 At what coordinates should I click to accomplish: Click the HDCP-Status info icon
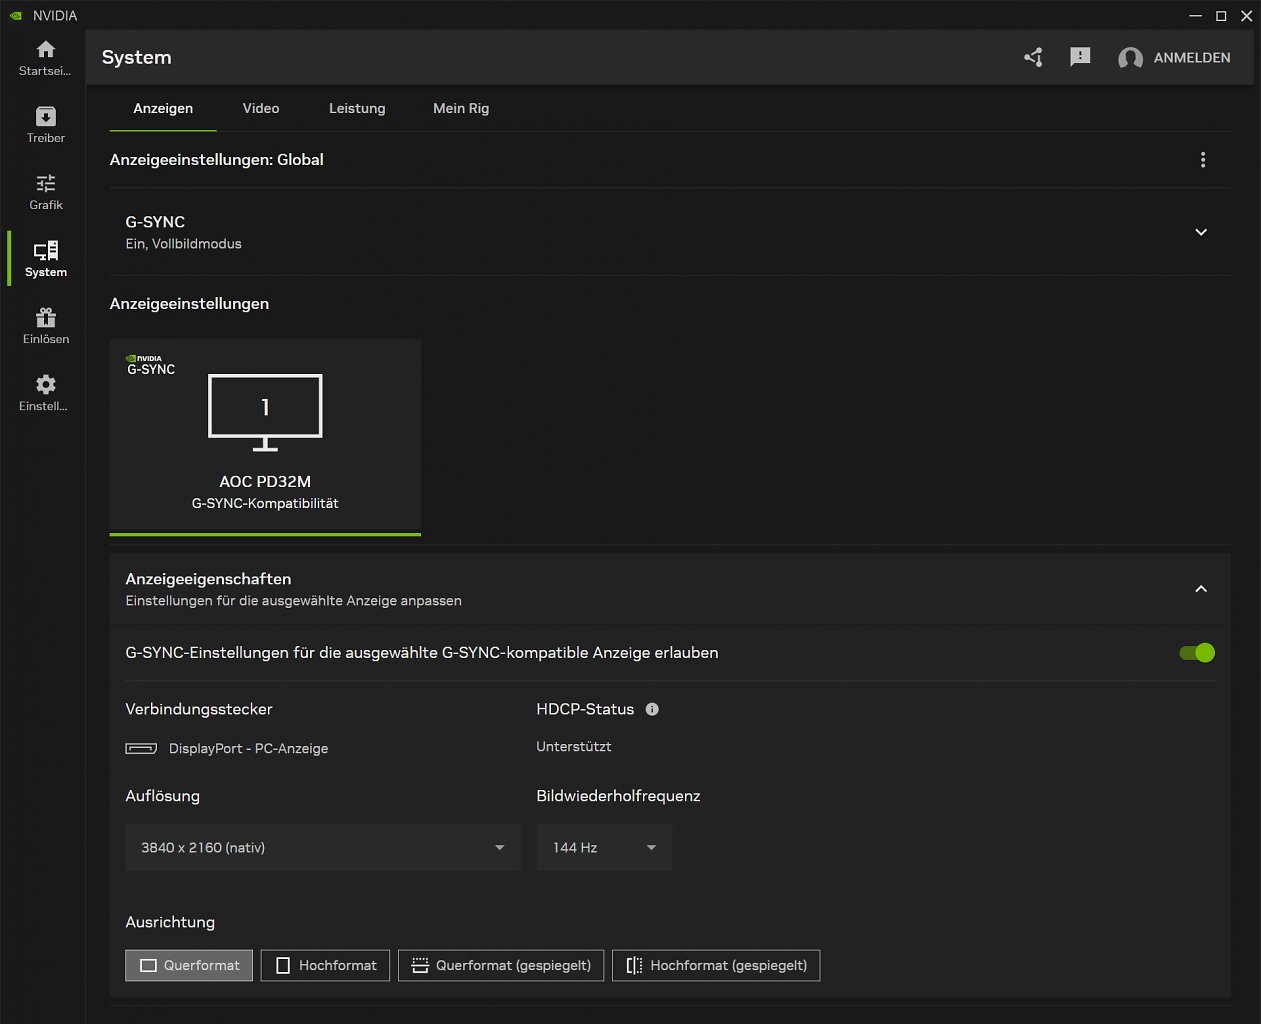pos(652,709)
